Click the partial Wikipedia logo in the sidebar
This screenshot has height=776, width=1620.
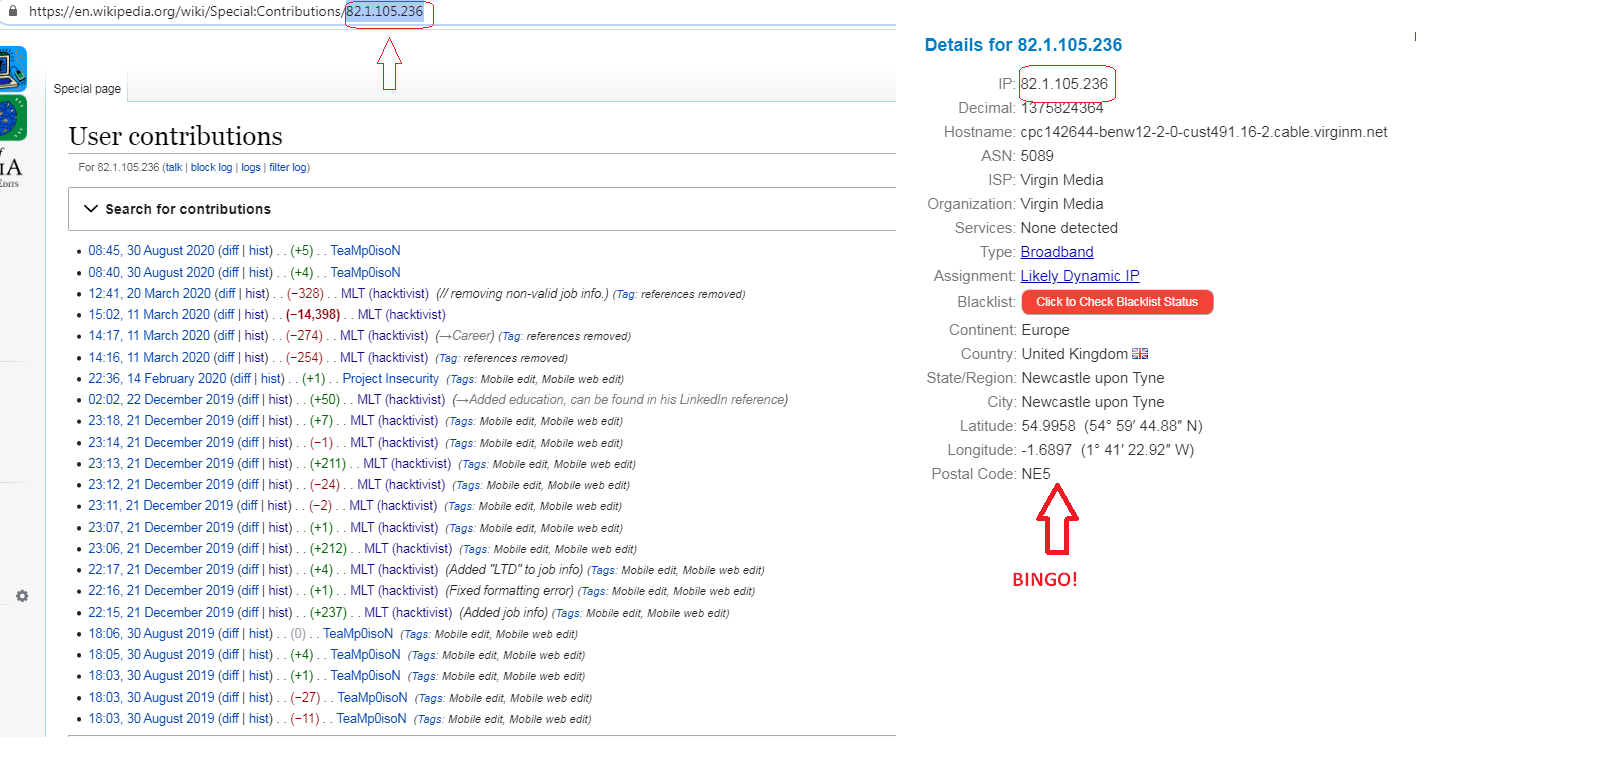(x=10, y=168)
